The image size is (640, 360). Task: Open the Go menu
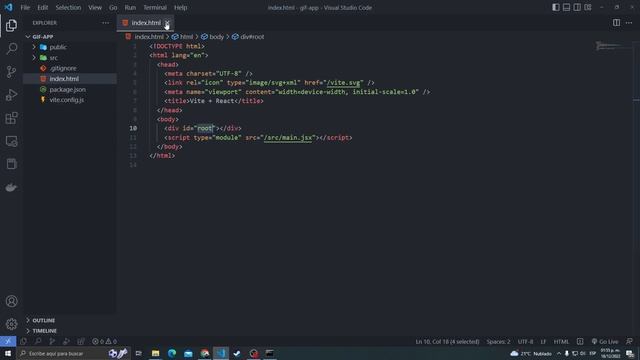pyautogui.click(x=113, y=7)
